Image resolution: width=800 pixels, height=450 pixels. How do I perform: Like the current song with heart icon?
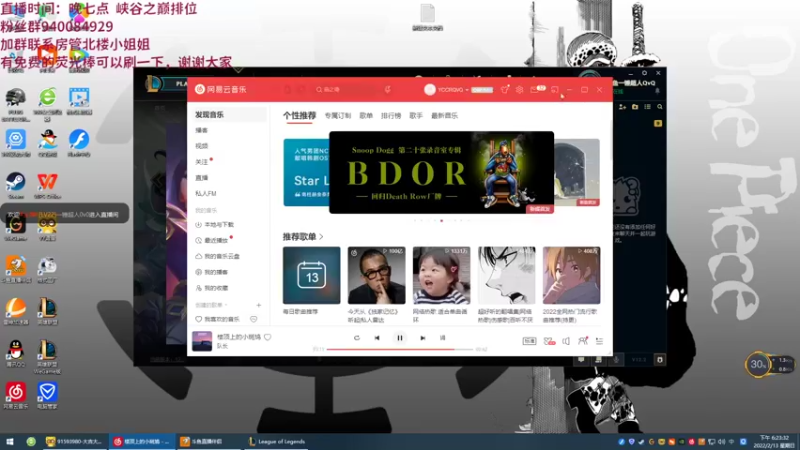click(267, 337)
